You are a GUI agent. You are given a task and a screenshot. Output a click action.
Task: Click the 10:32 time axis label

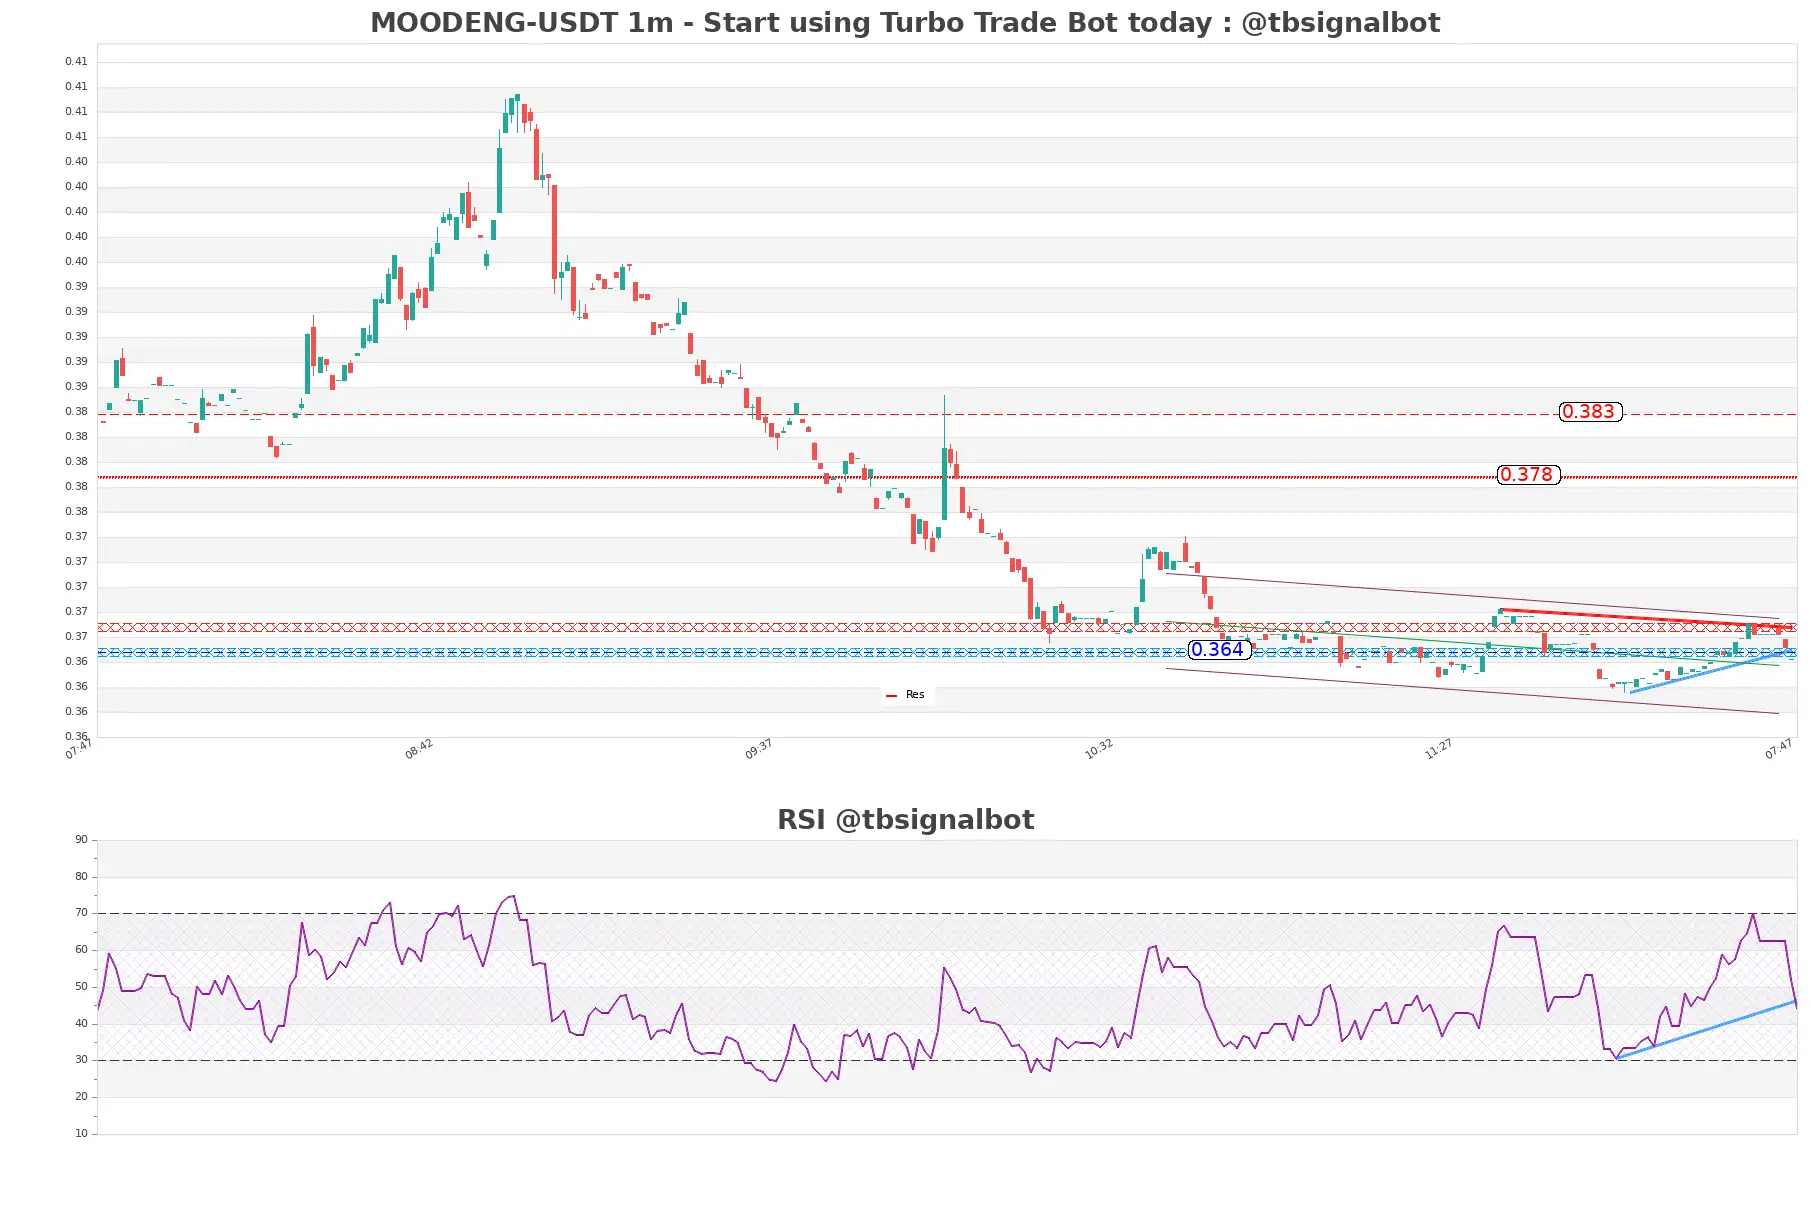coord(1099,749)
